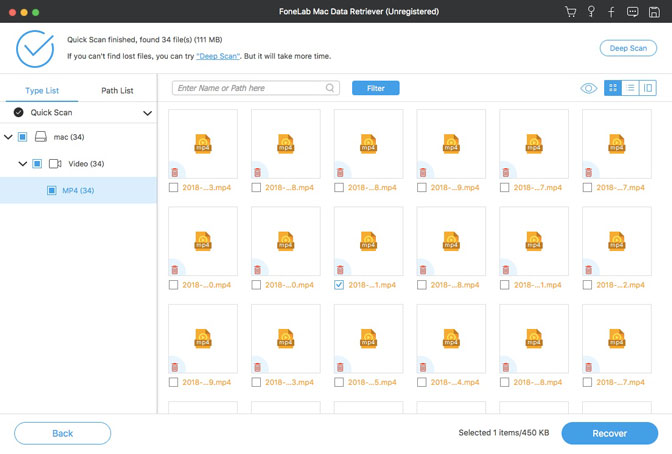
Task: Click the Deep Scan button
Action: point(628,48)
